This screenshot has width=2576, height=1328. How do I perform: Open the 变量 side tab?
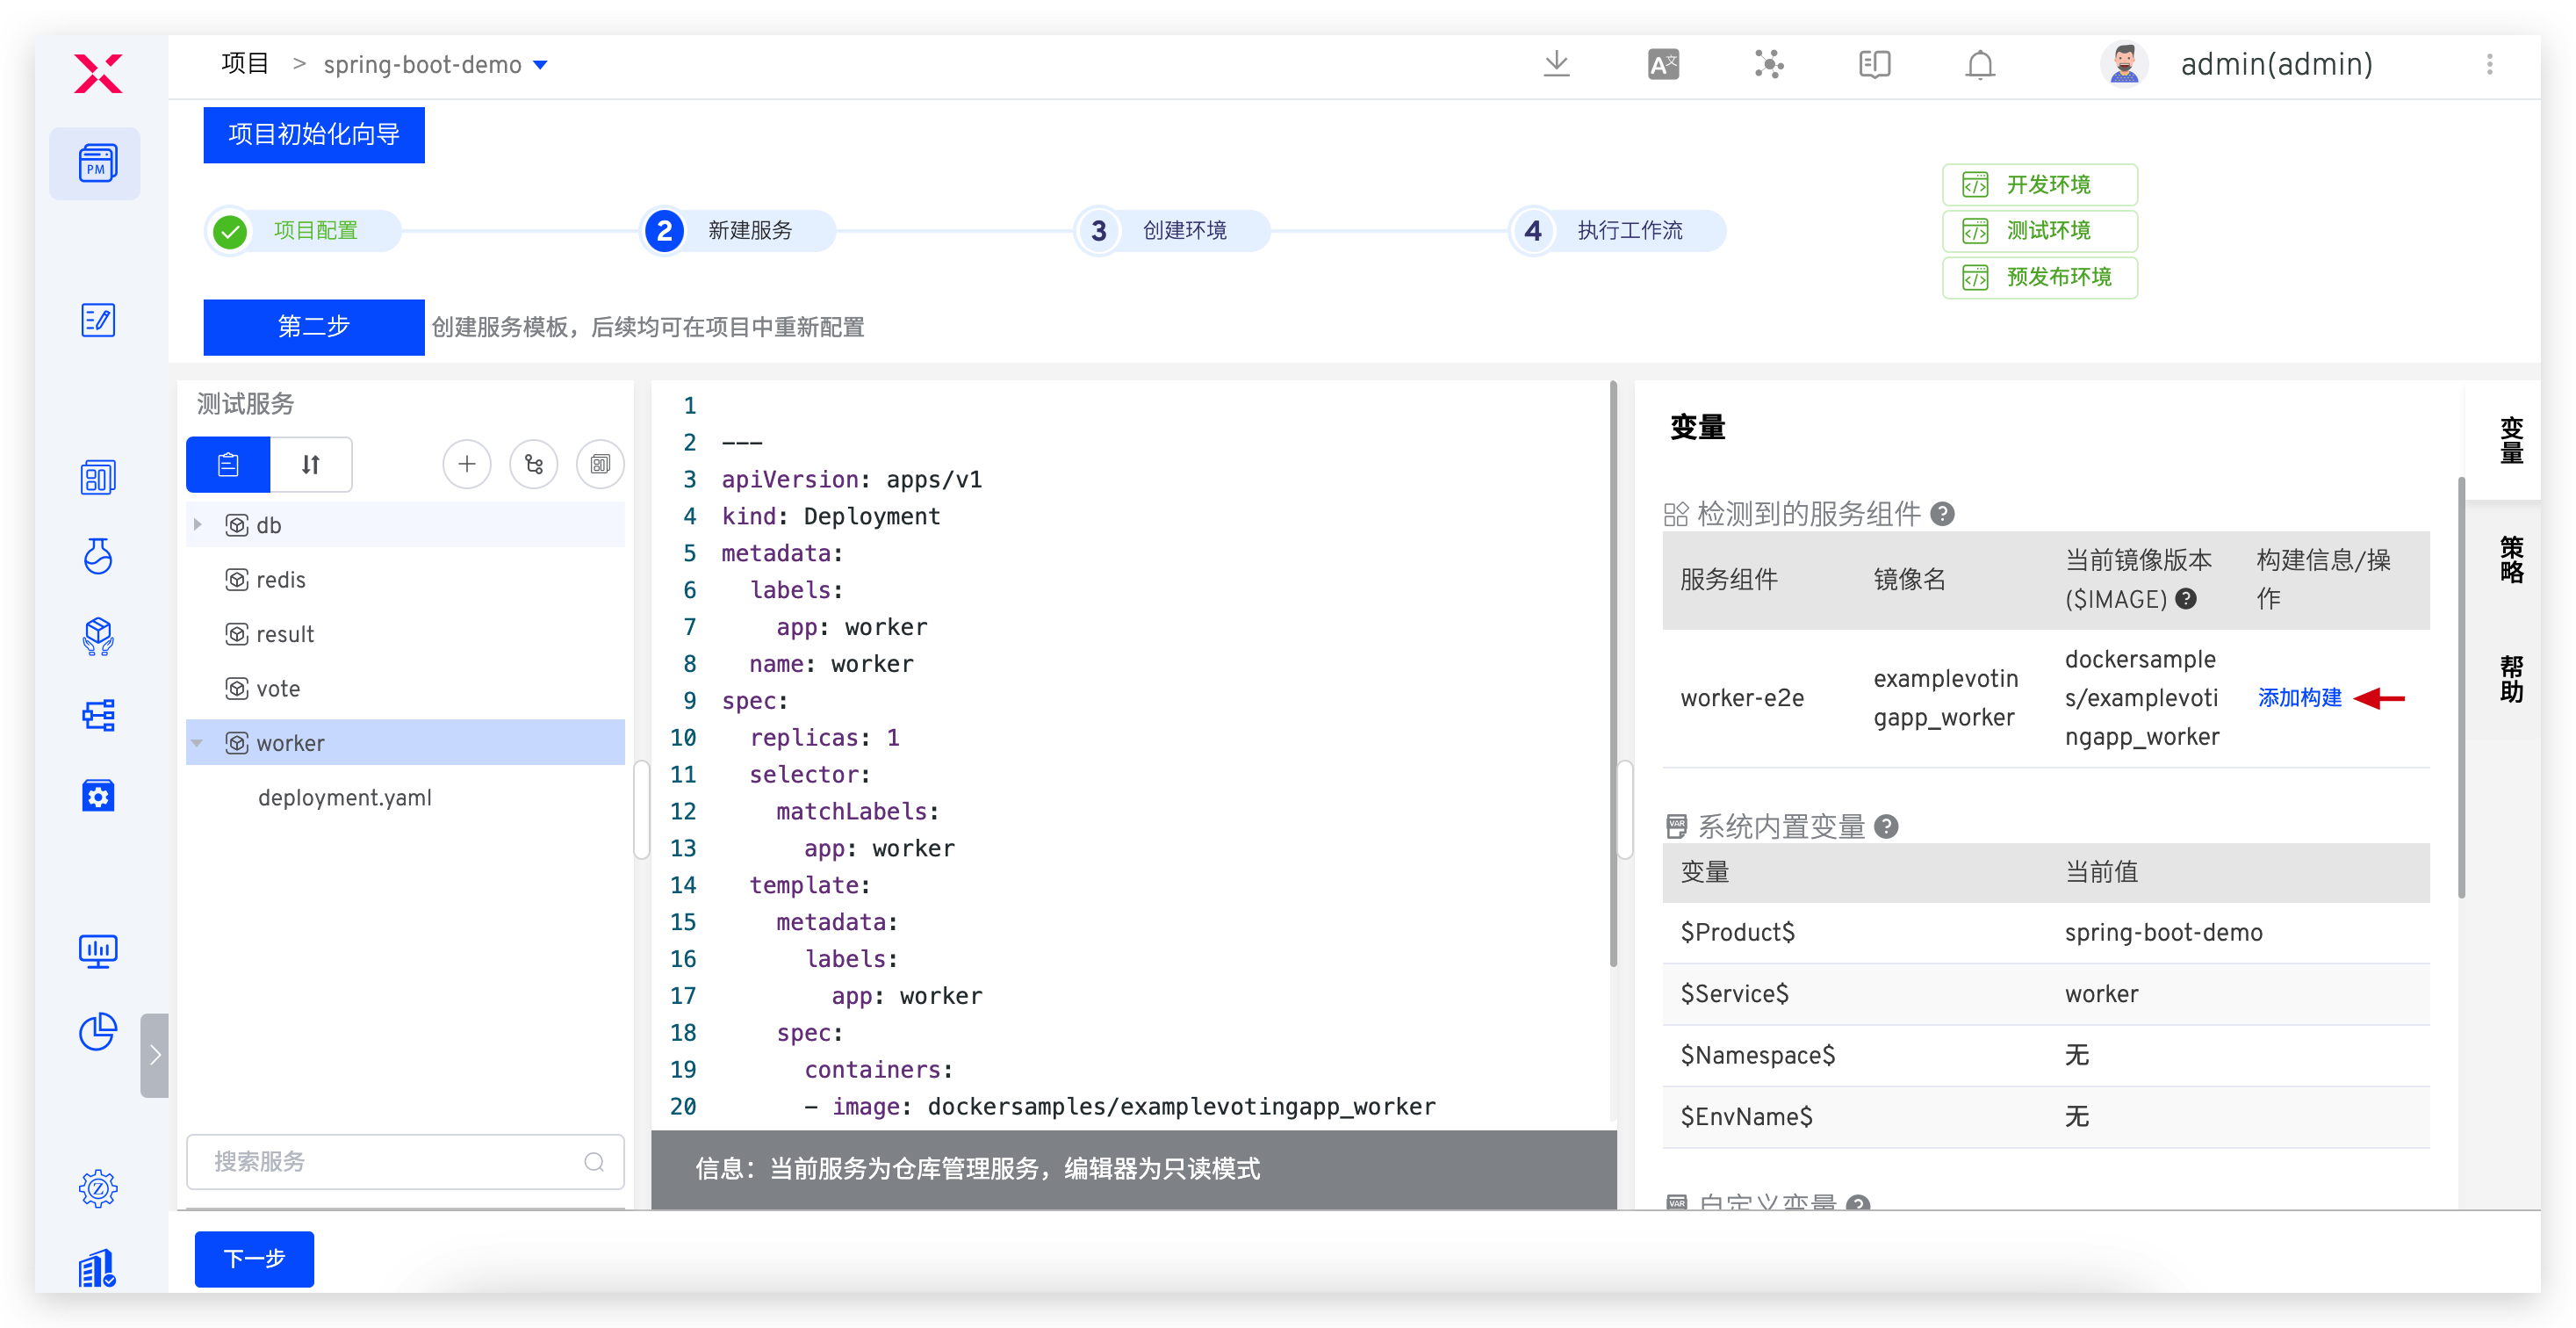[2511, 440]
